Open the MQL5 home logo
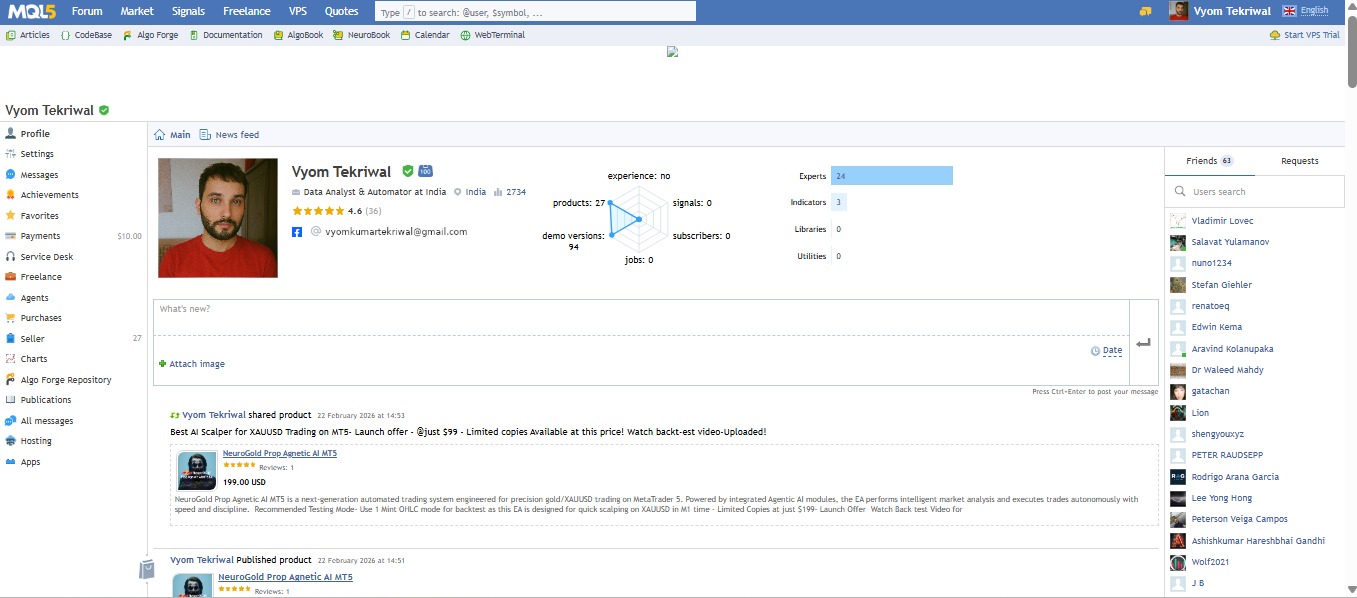Viewport: 1357px width, 598px height. point(30,11)
